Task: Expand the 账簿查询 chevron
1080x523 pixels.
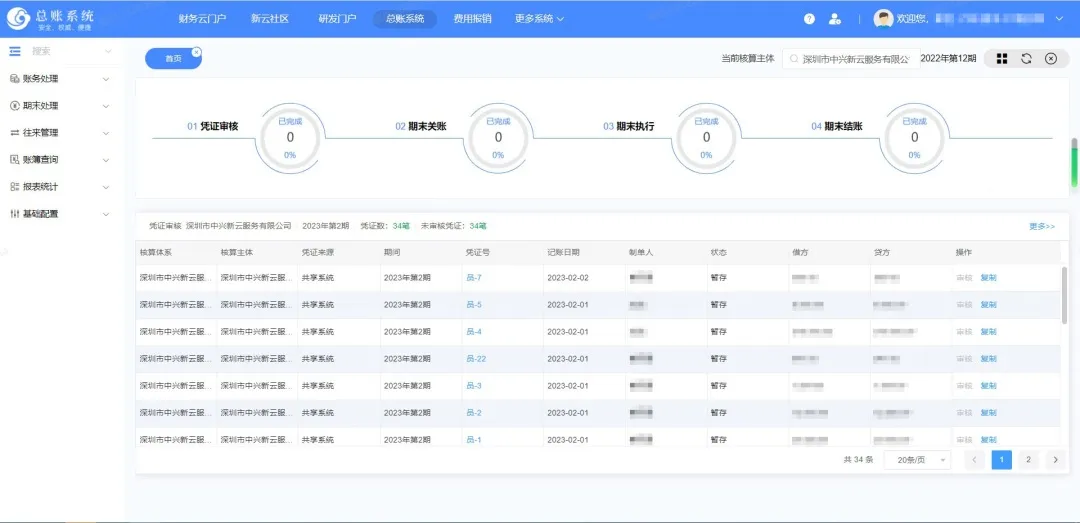Action: [106, 160]
